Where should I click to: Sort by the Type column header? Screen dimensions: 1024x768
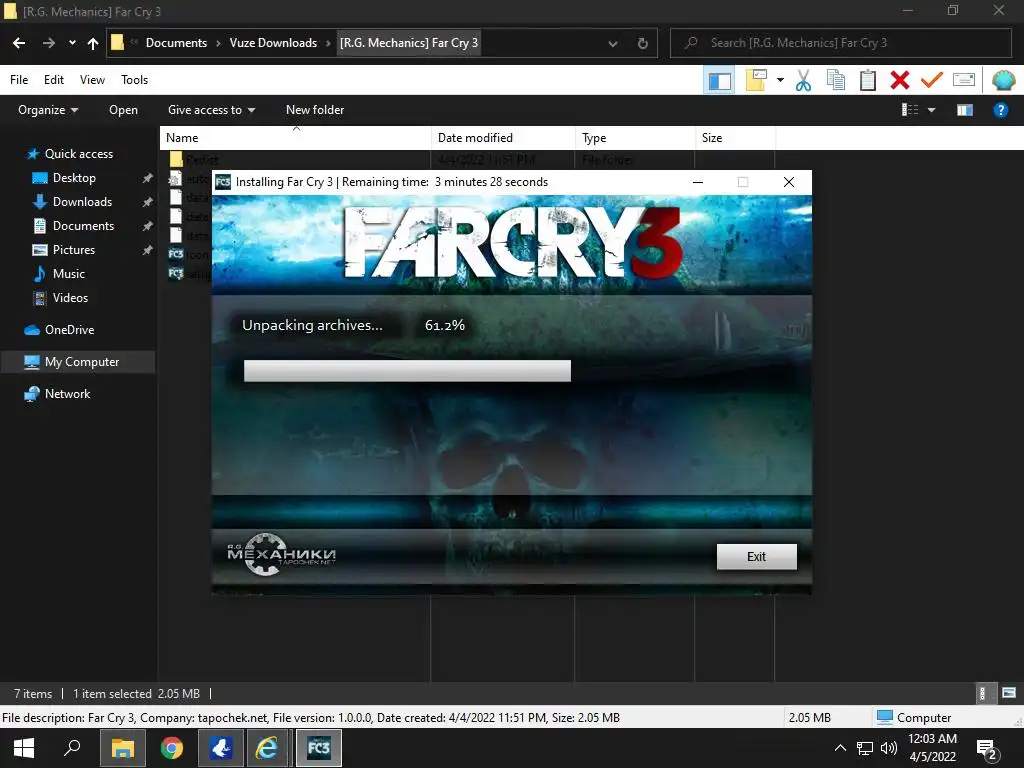point(635,138)
